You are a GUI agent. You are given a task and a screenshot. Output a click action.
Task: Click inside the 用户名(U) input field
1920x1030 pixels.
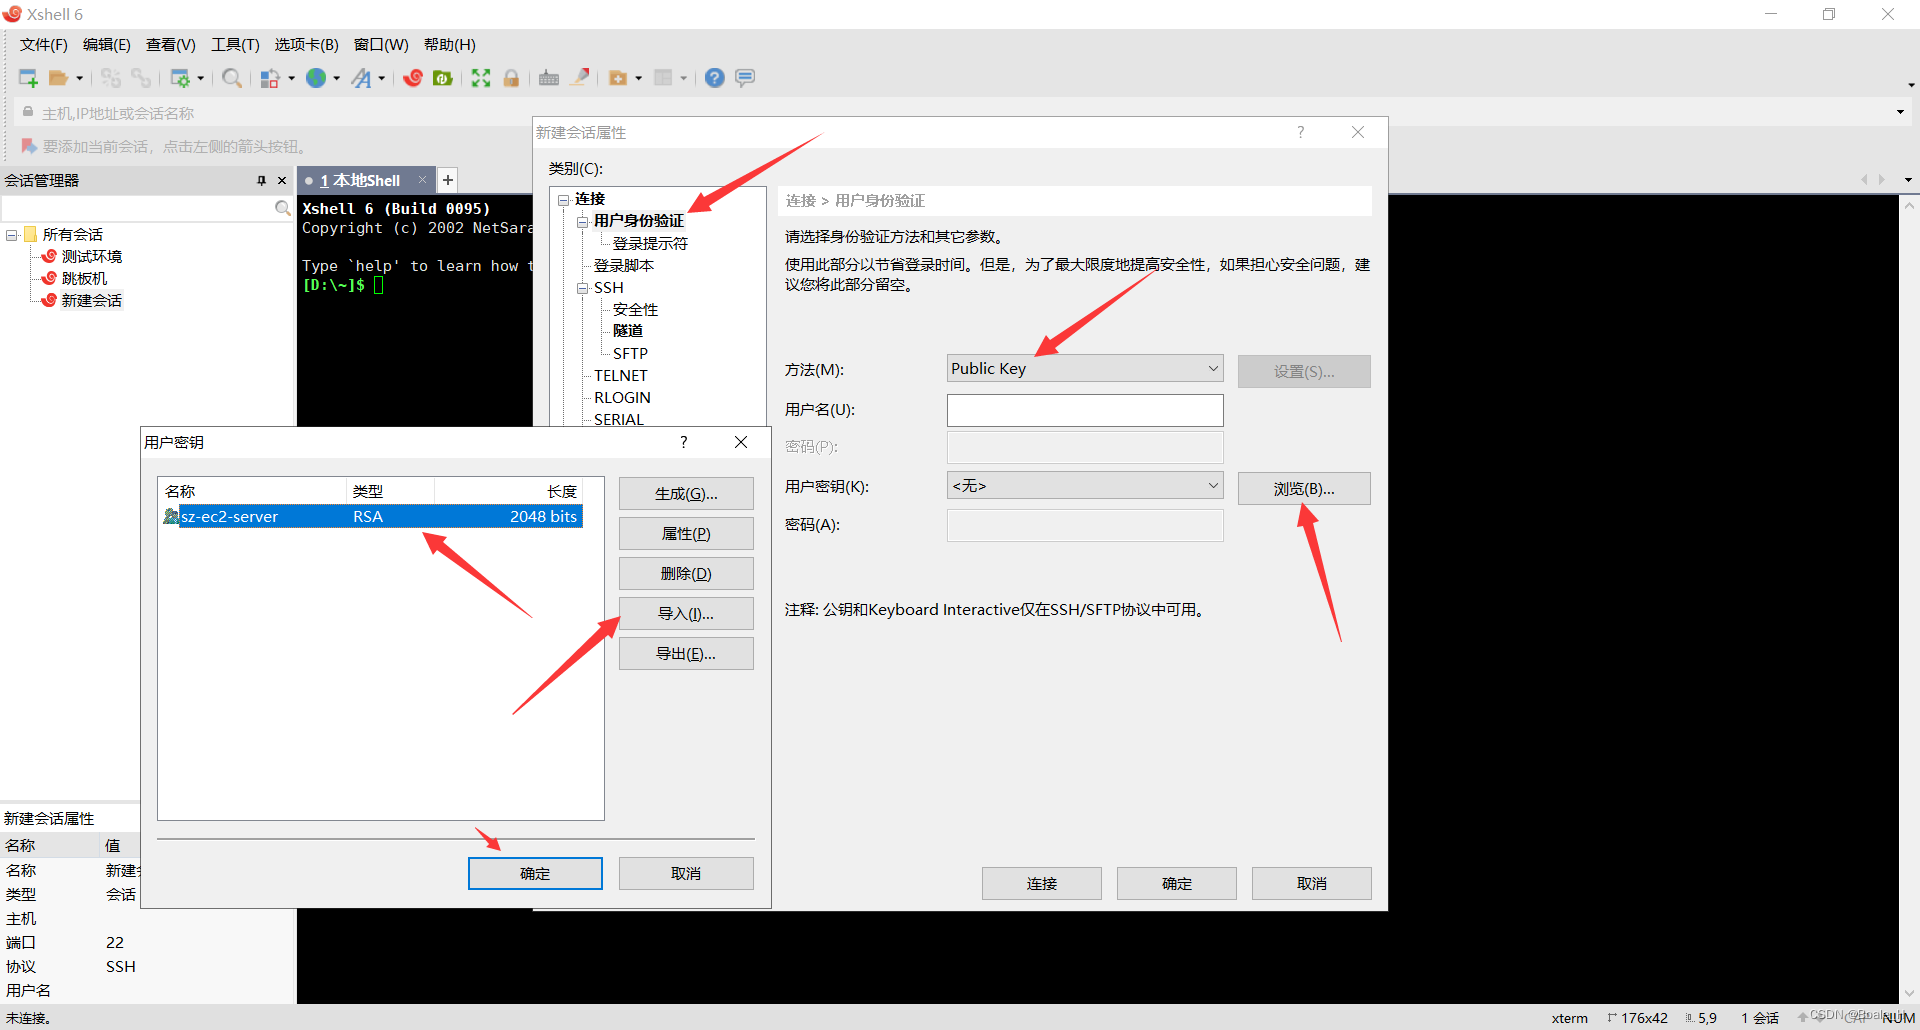tap(1085, 410)
